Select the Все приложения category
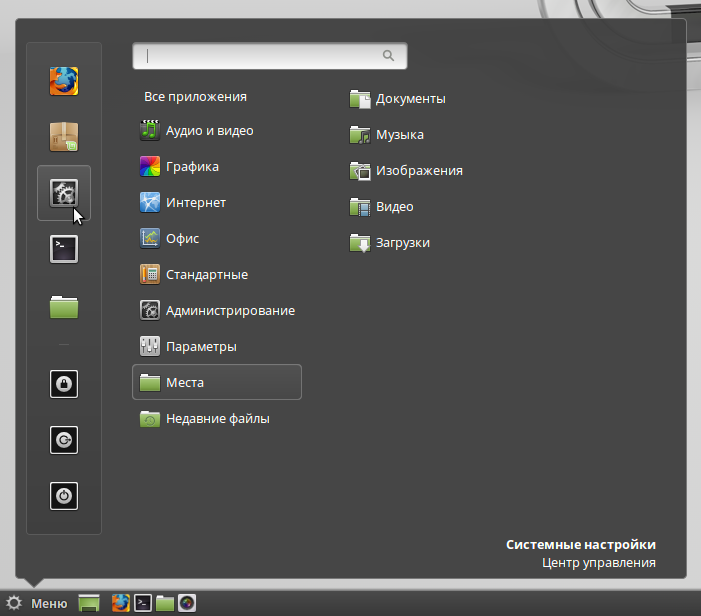Screen dimensions: 701x616 tap(195, 97)
